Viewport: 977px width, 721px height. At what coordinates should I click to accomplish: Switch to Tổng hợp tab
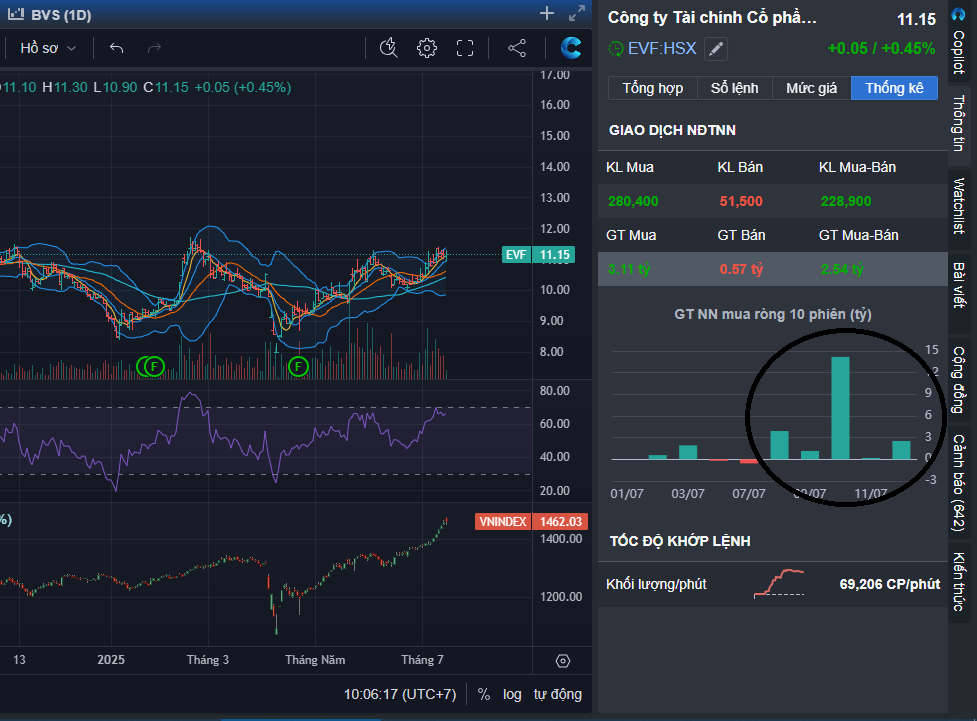[652, 88]
